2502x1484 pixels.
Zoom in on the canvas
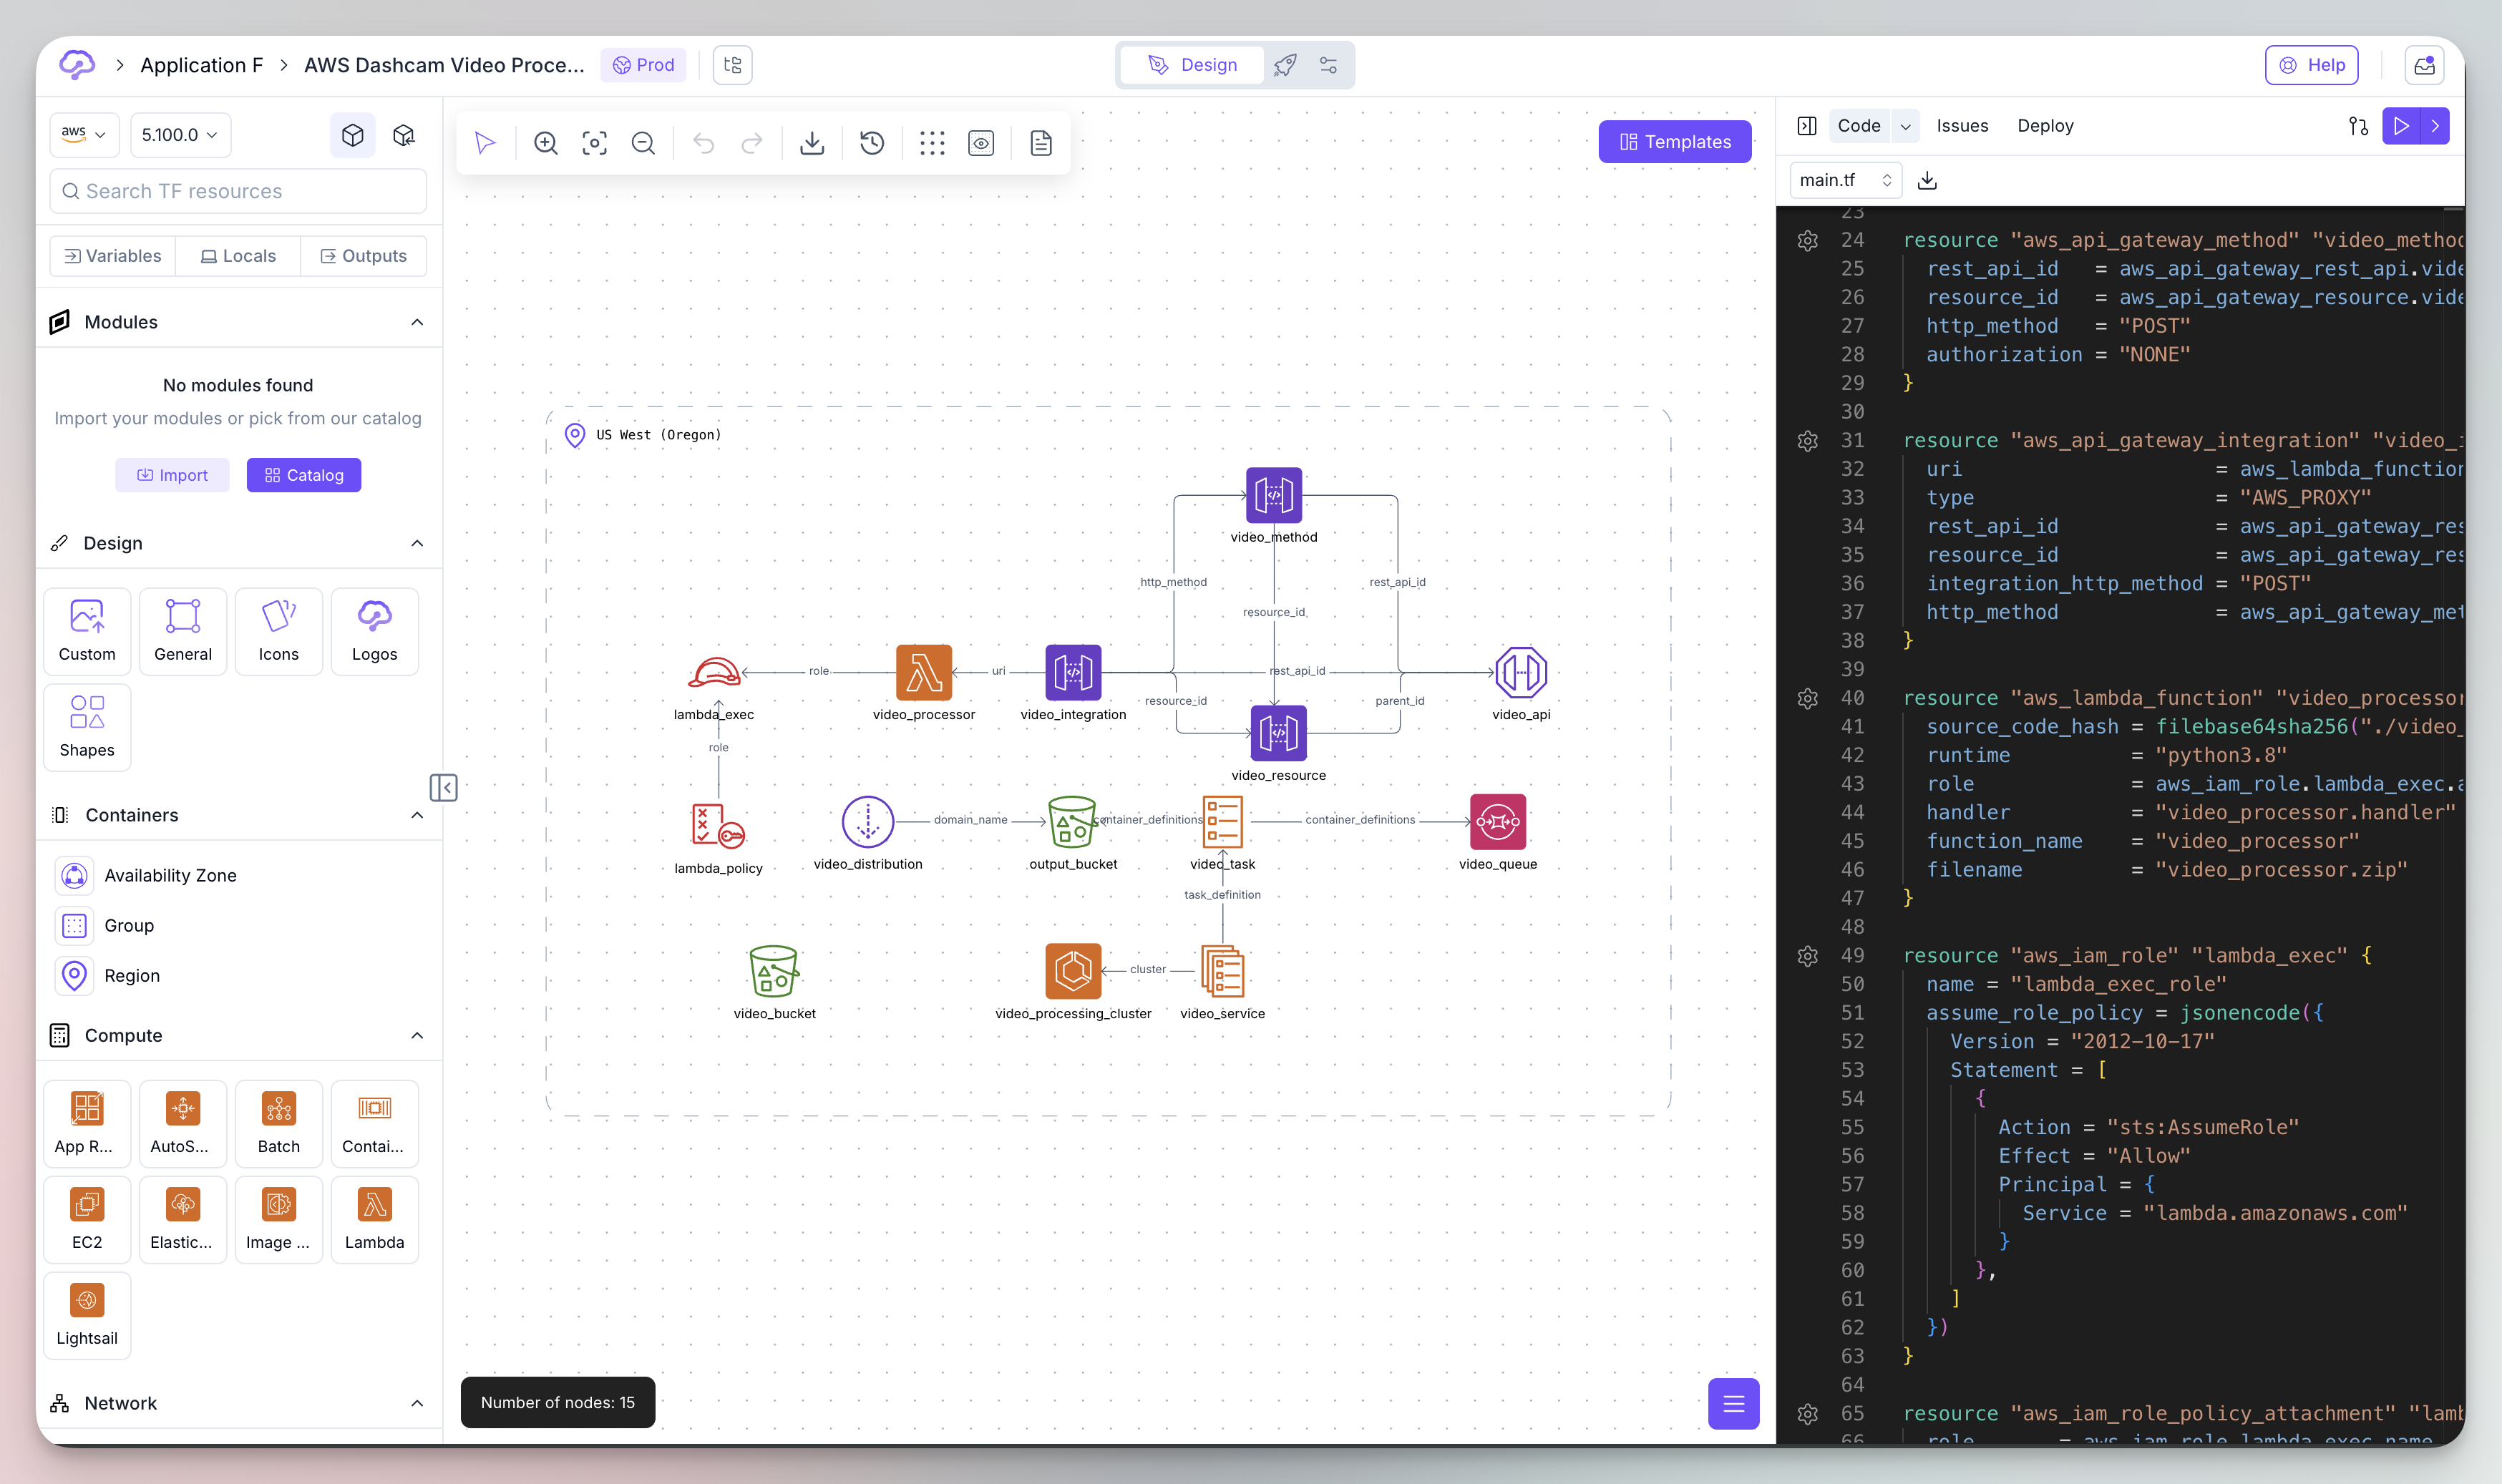tap(546, 143)
